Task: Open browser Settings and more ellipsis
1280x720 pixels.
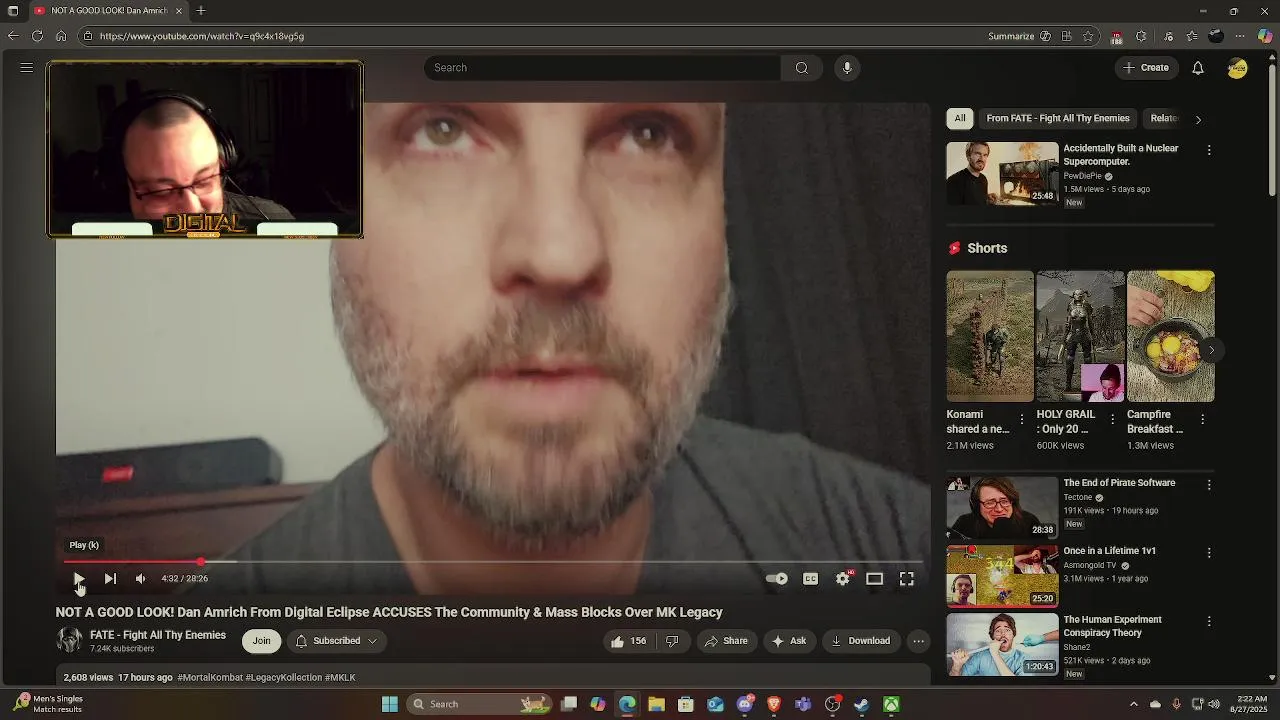Action: (x=1240, y=36)
